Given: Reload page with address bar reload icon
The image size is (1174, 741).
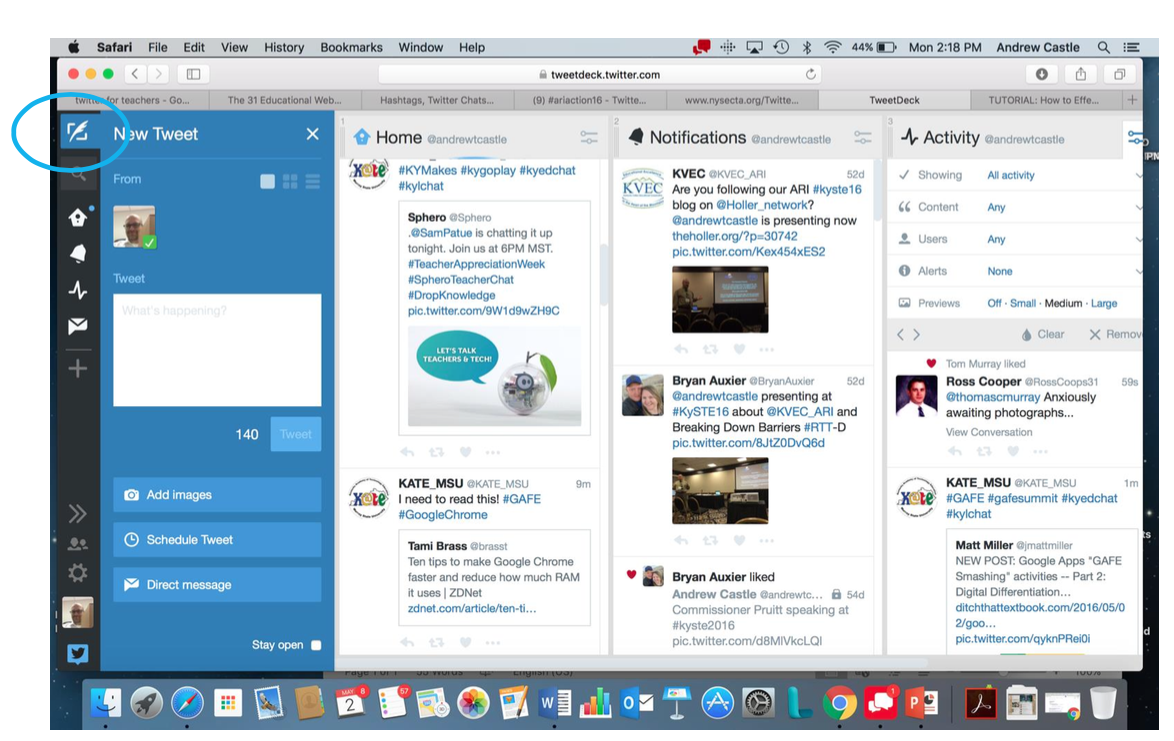Looking at the screenshot, I should click(x=810, y=74).
